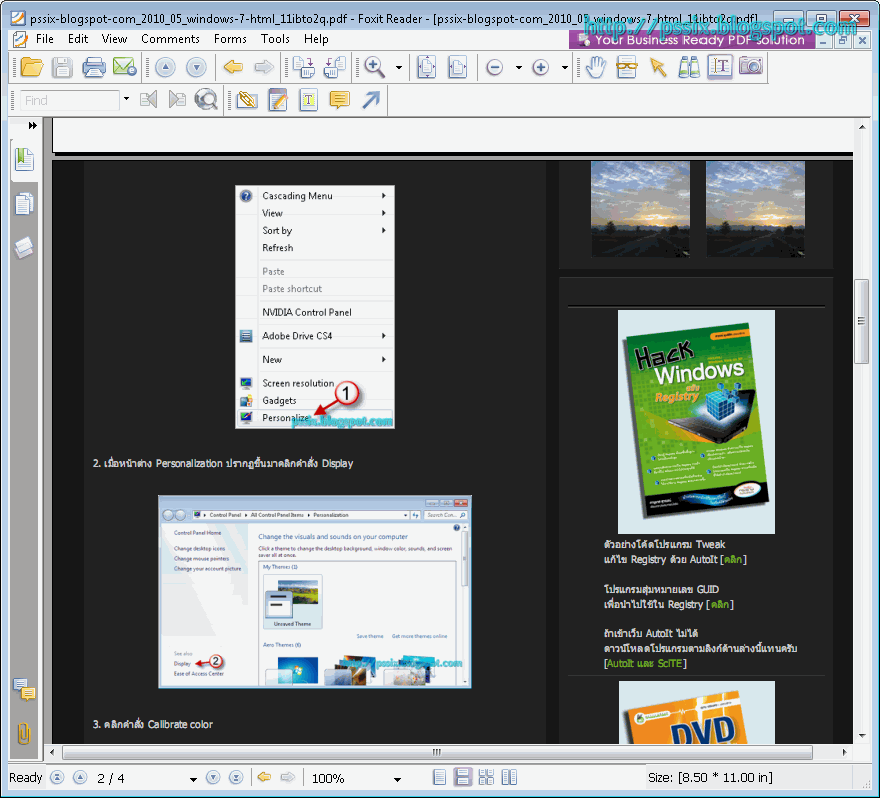Open the Layers panel in the sidebar
This screenshot has height=798, width=880.
click(24, 247)
